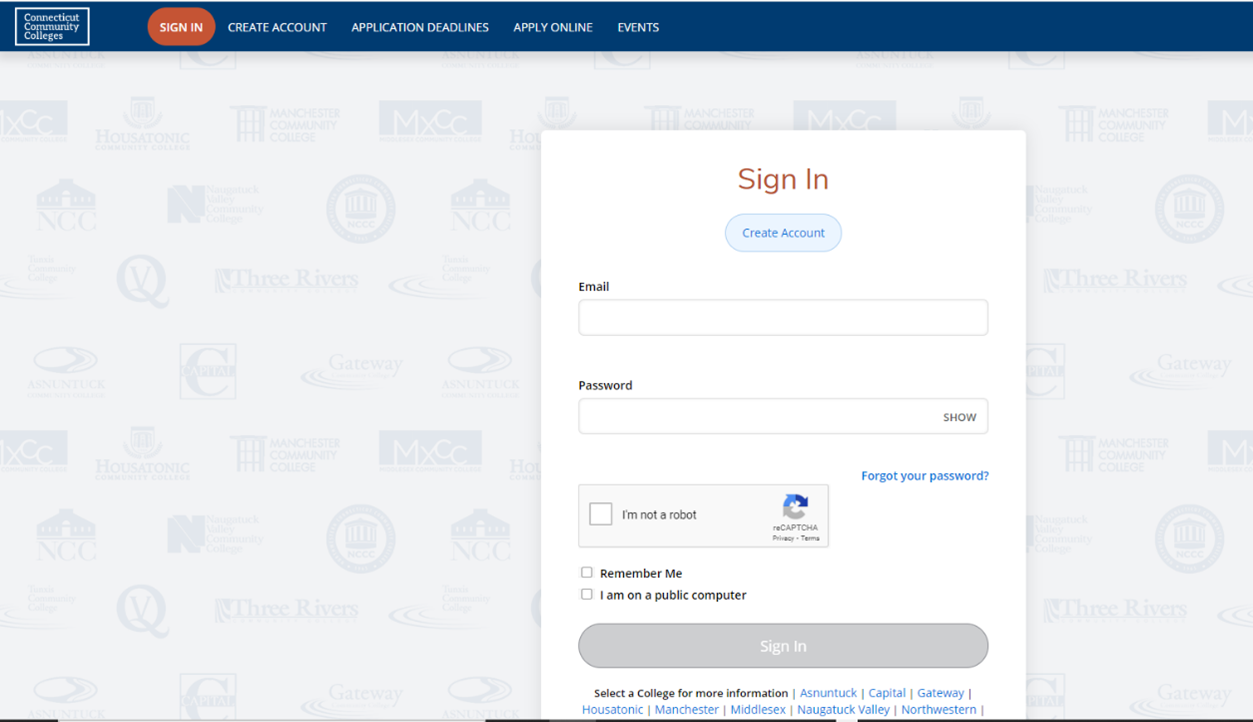Open reCAPTCHA Terms link

810,538
